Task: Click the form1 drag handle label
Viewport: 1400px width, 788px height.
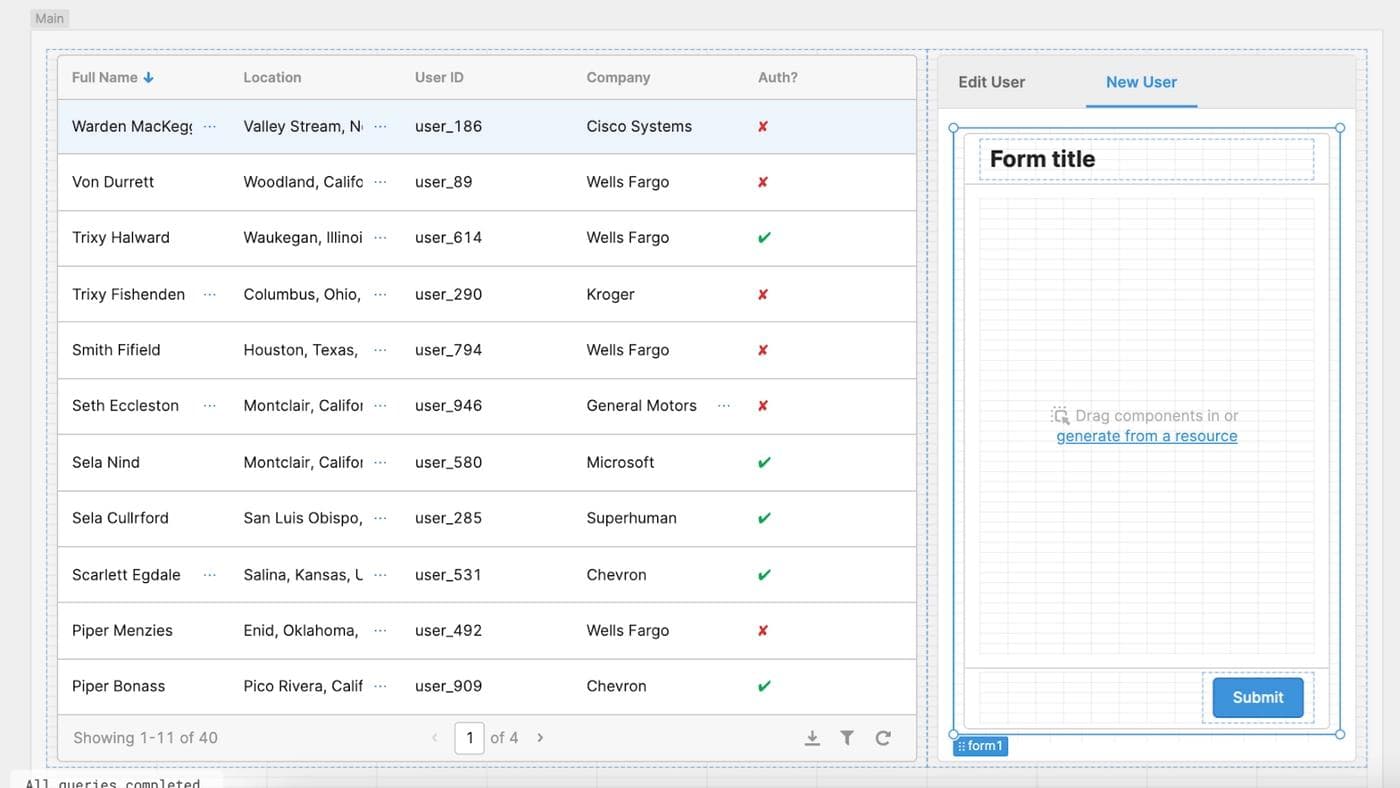Action: pos(980,746)
